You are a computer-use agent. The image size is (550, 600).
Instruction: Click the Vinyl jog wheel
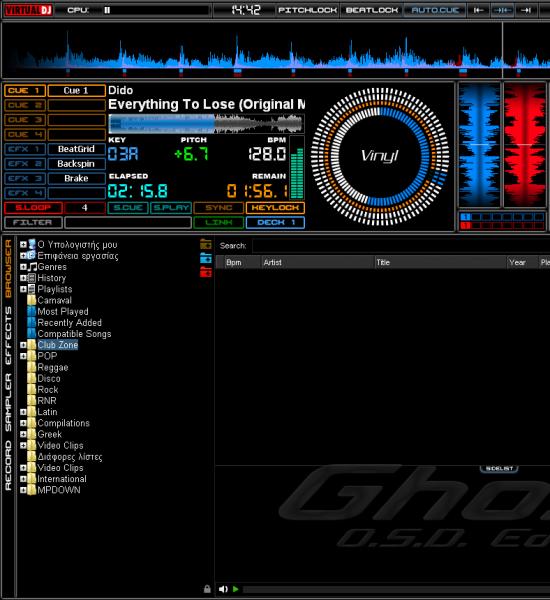(x=380, y=157)
